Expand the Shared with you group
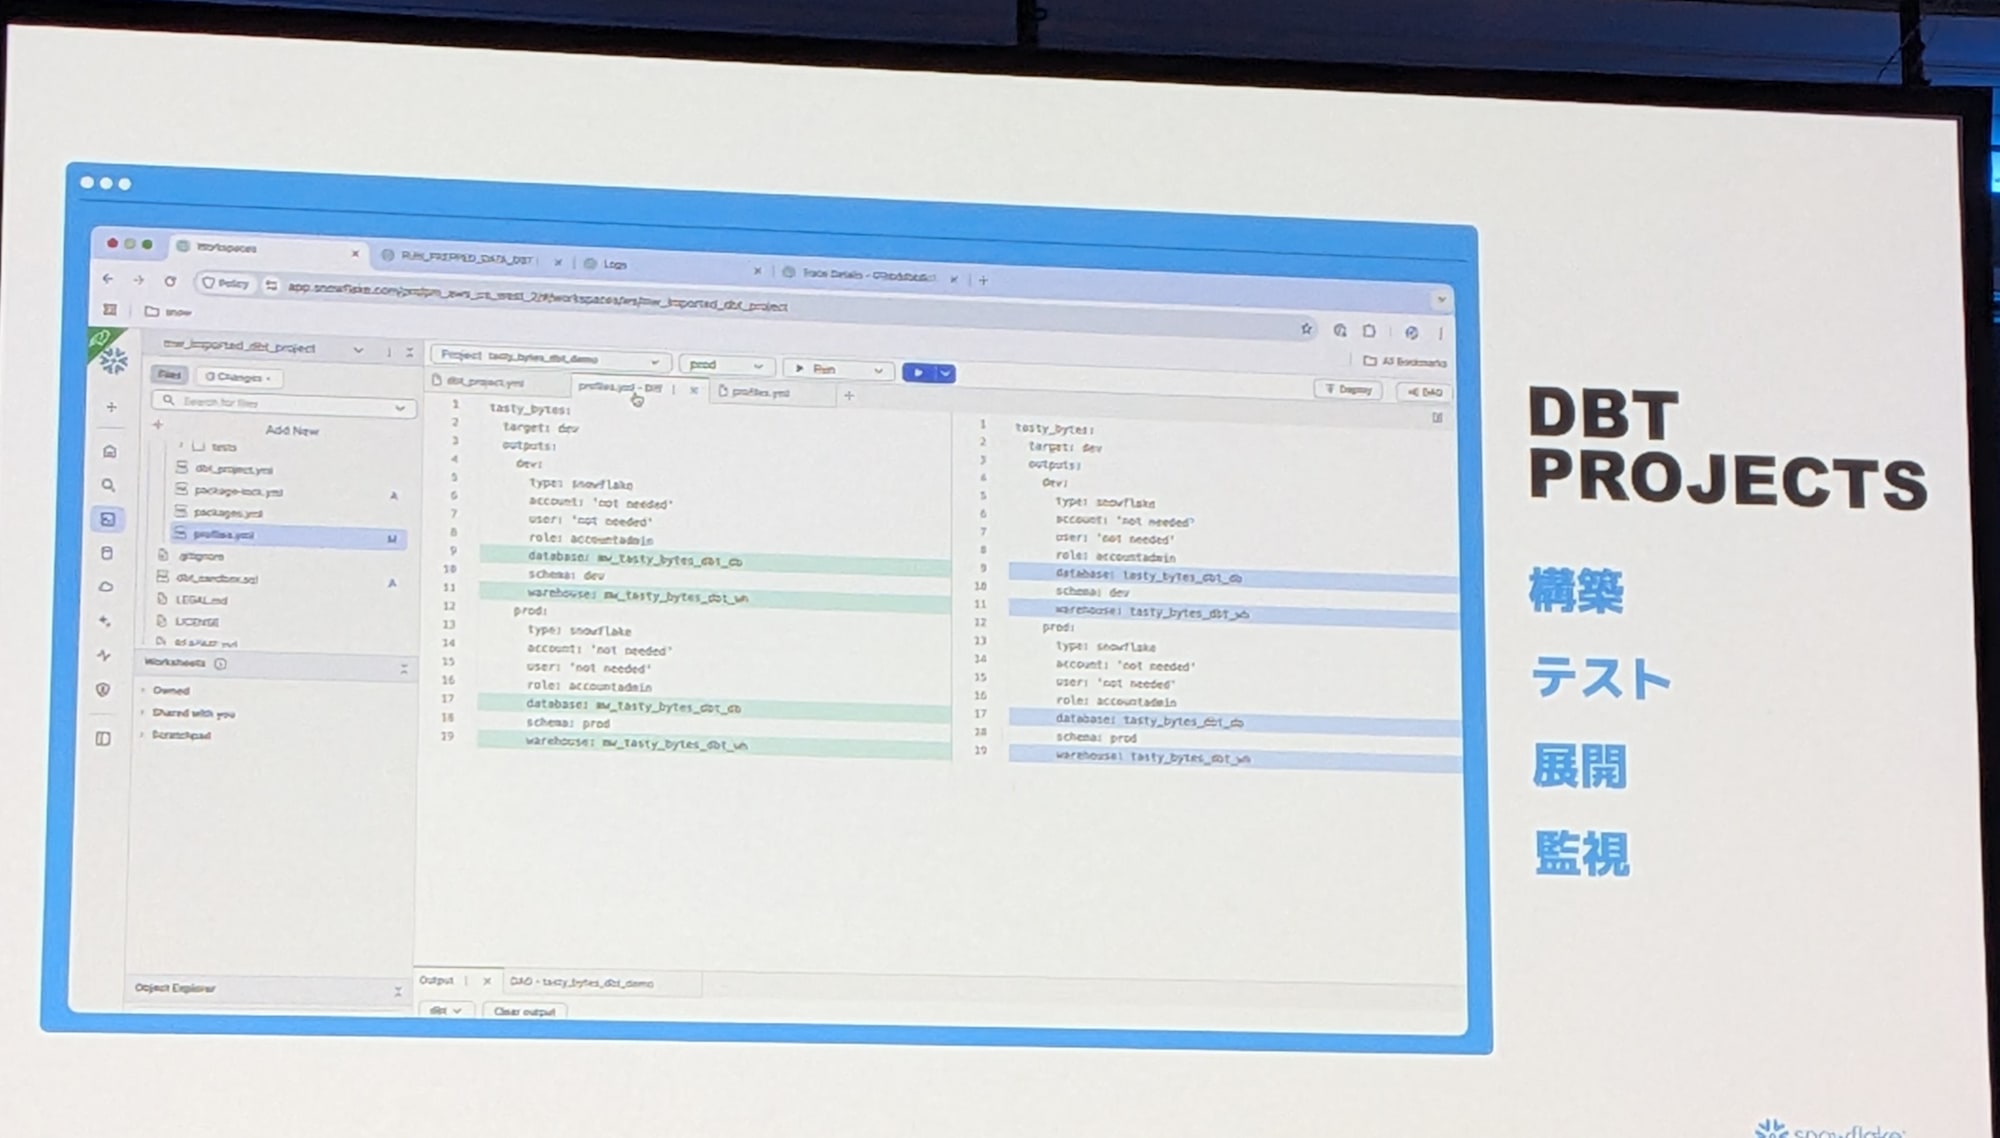Image resolution: width=2000 pixels, height=1138 pixels. [x=189, y=713]
